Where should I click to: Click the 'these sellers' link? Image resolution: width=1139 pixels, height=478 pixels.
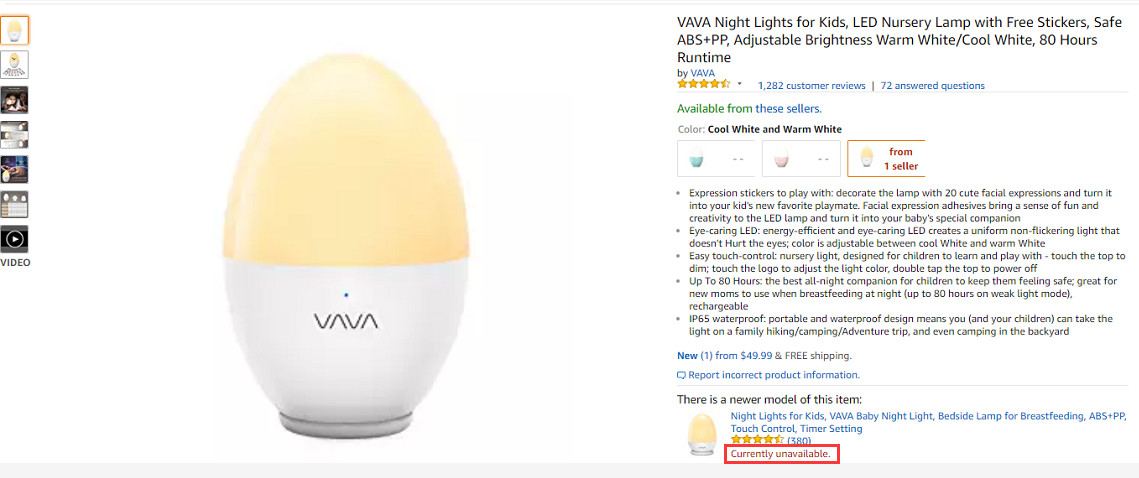(788, 109)
